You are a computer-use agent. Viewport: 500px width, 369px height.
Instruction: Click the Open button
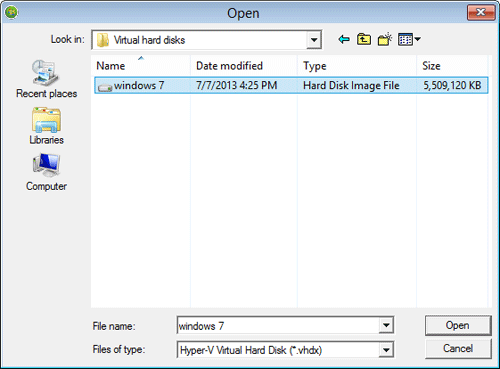click(x=458, y=325)
